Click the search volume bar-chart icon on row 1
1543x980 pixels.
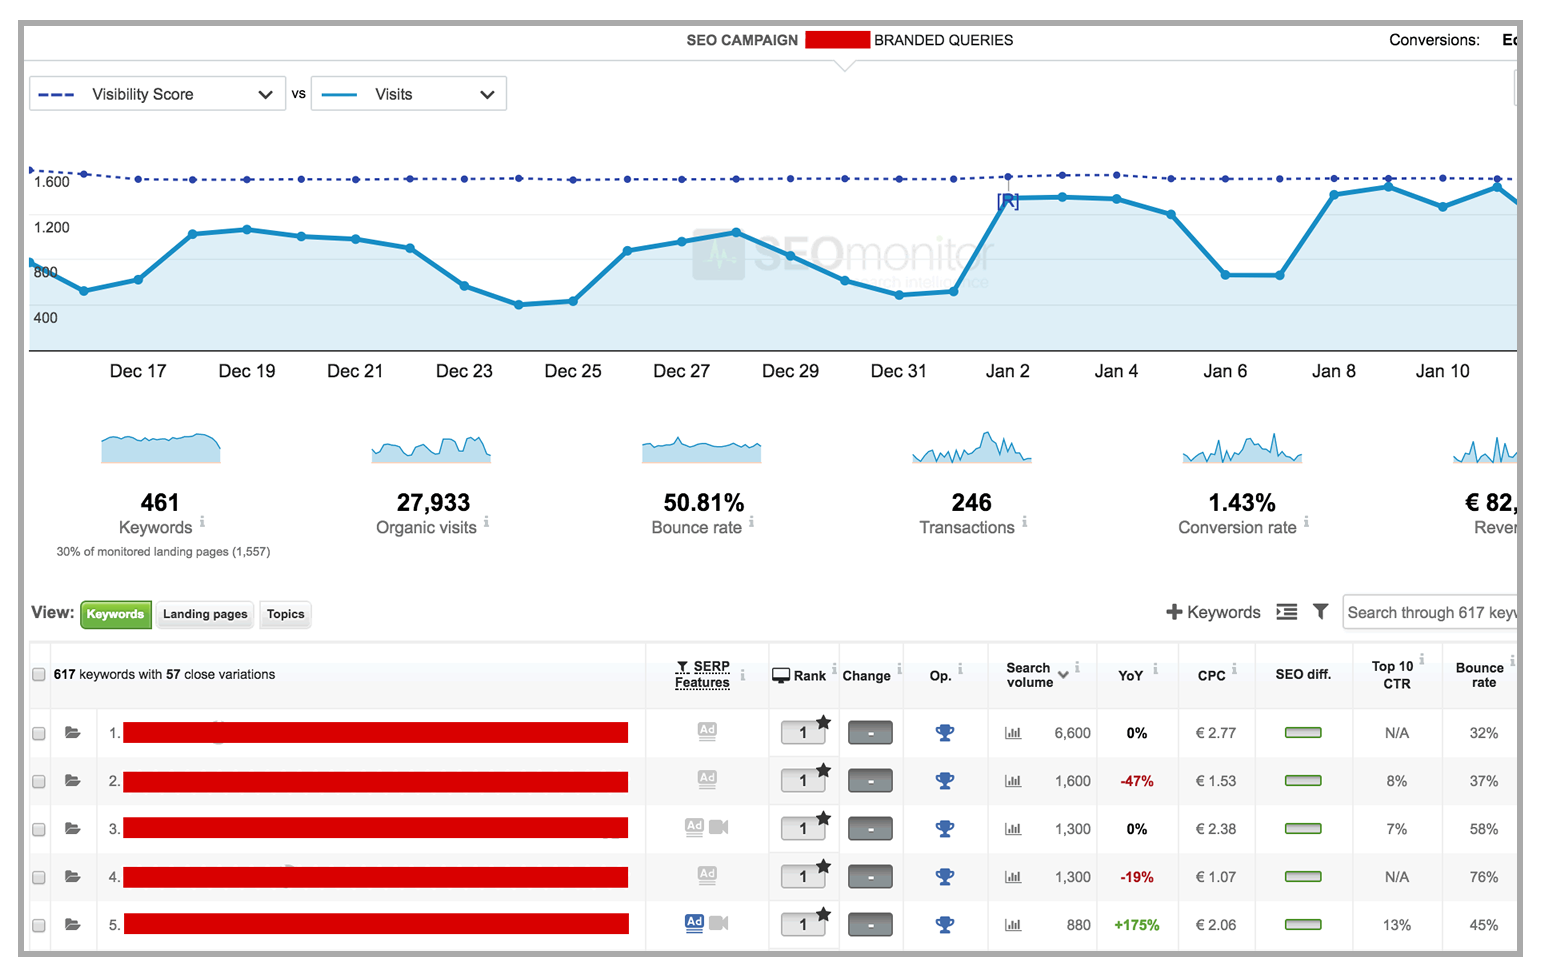point(1013,733)
